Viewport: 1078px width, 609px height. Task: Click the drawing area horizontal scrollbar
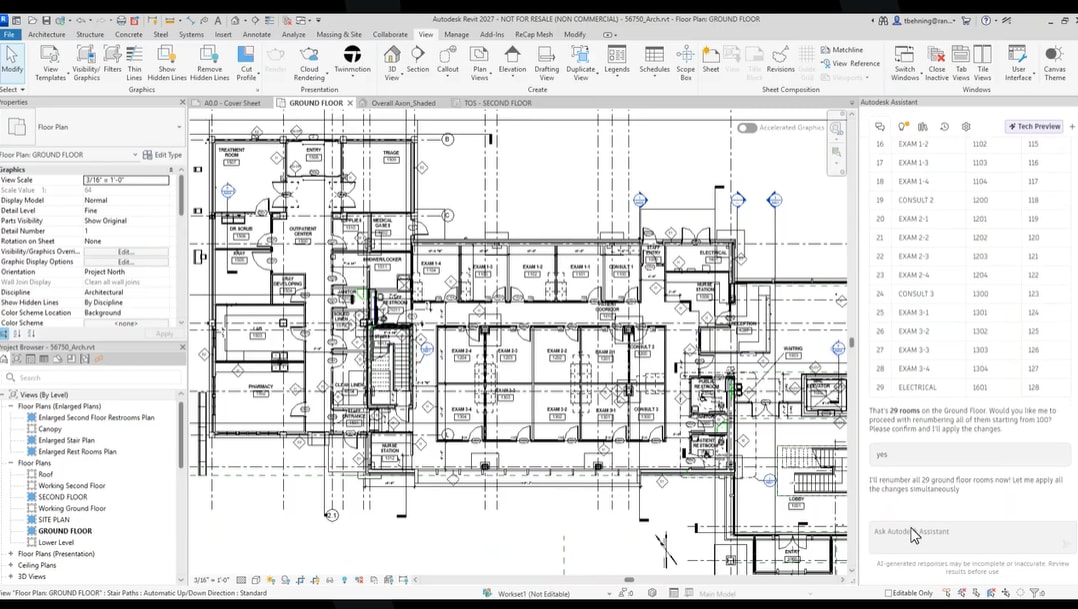point(629,579)
